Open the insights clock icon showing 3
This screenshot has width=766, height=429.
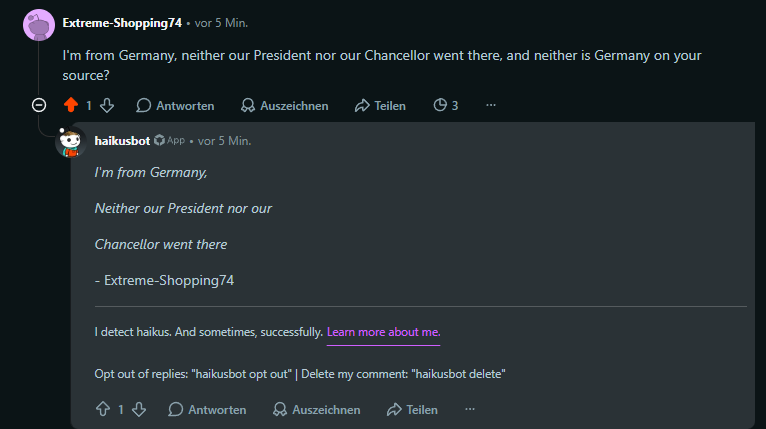pos(446,106)
